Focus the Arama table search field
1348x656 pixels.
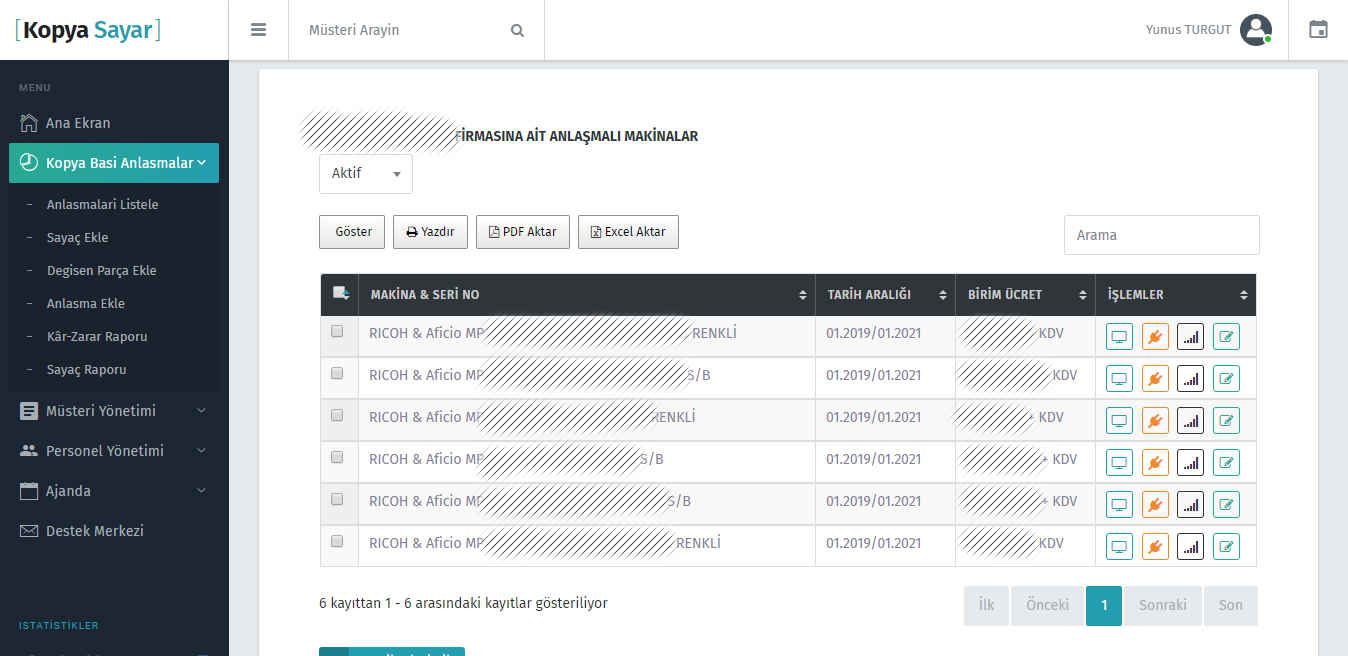click(1161, 235)
